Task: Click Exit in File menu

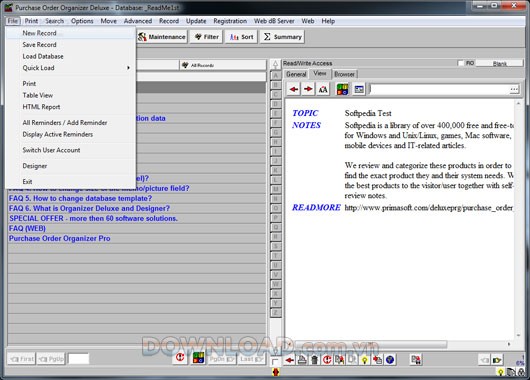Action: pos(70,182)
